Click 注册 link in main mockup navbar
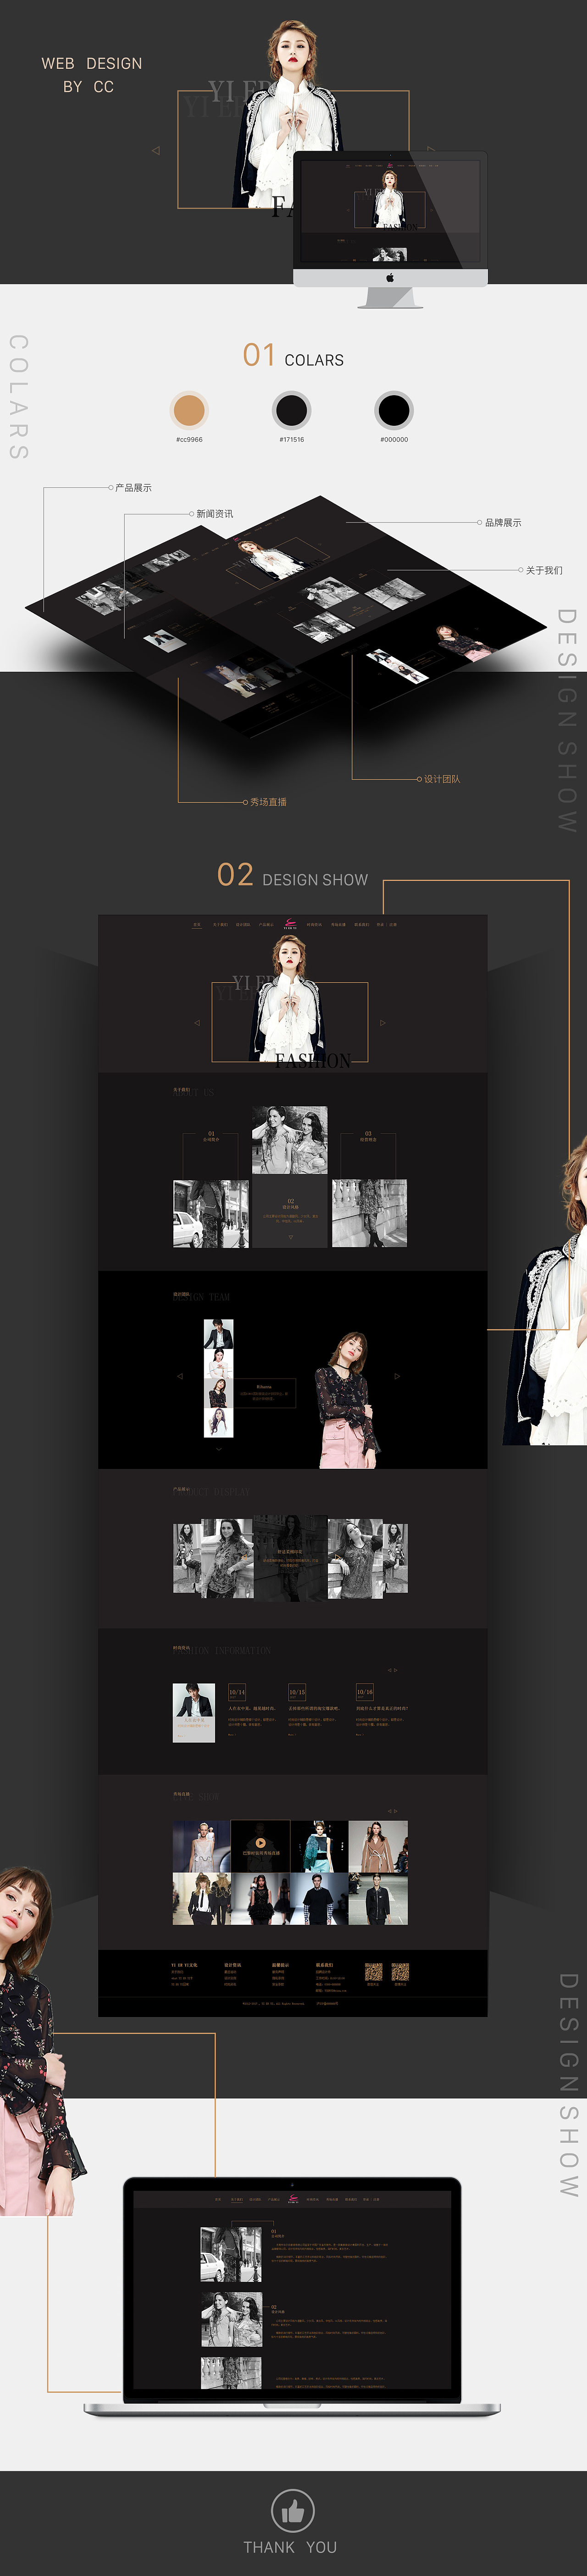587x2576 pixels. (x=393, y=925)
